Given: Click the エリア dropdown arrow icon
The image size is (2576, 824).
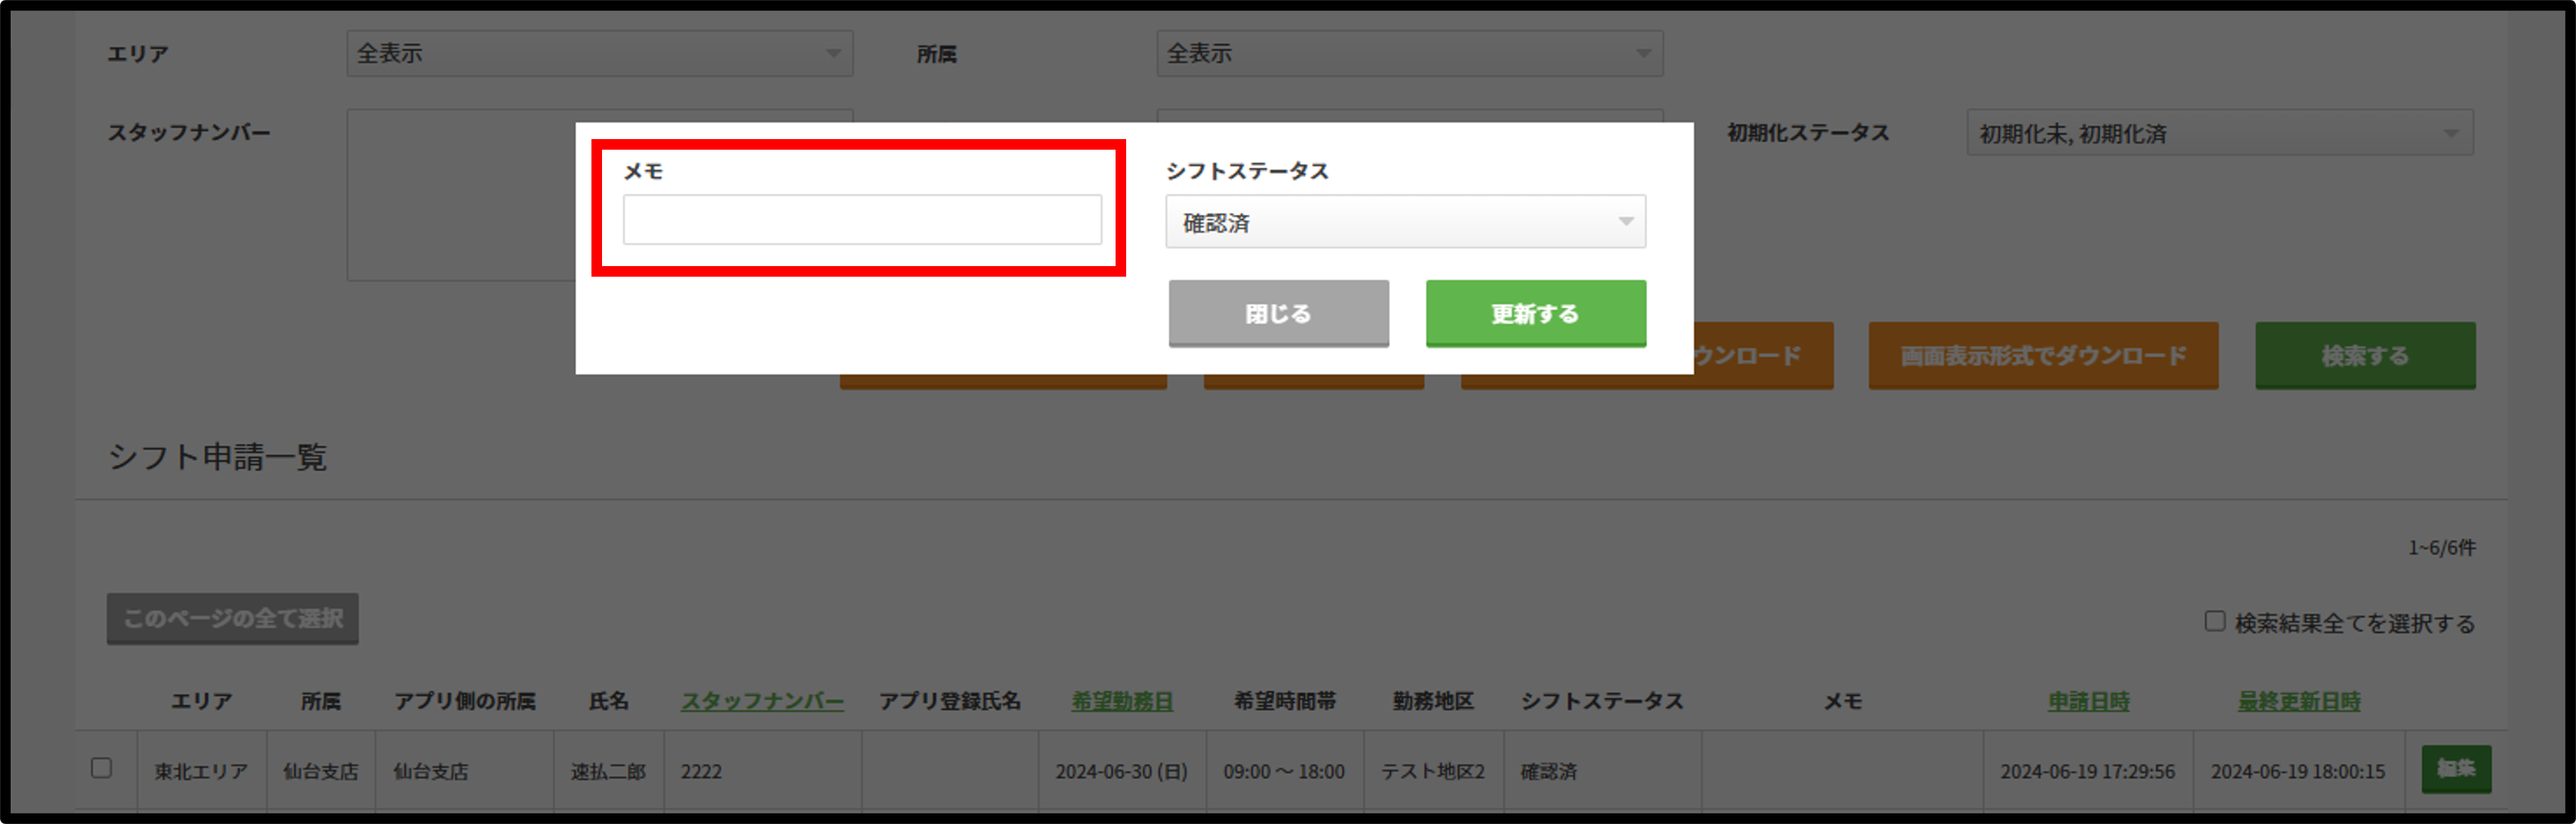Looking at the screenshot, I should [x=834, y=53].
